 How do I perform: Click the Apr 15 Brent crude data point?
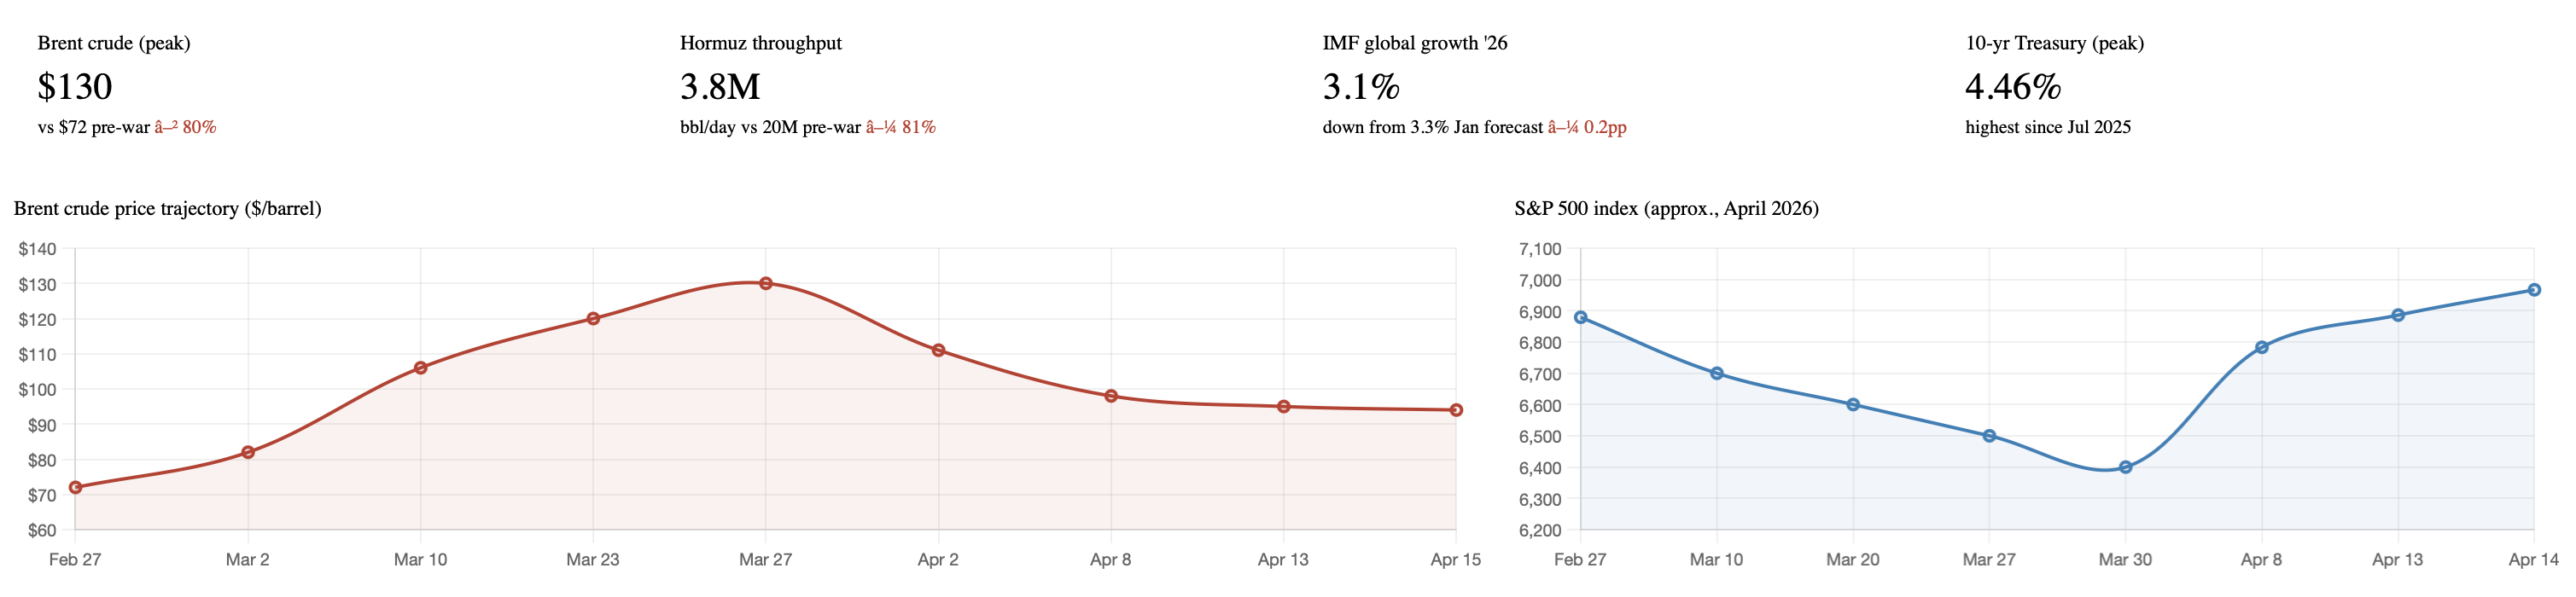pyautogui.click(x=1456, y=410)
